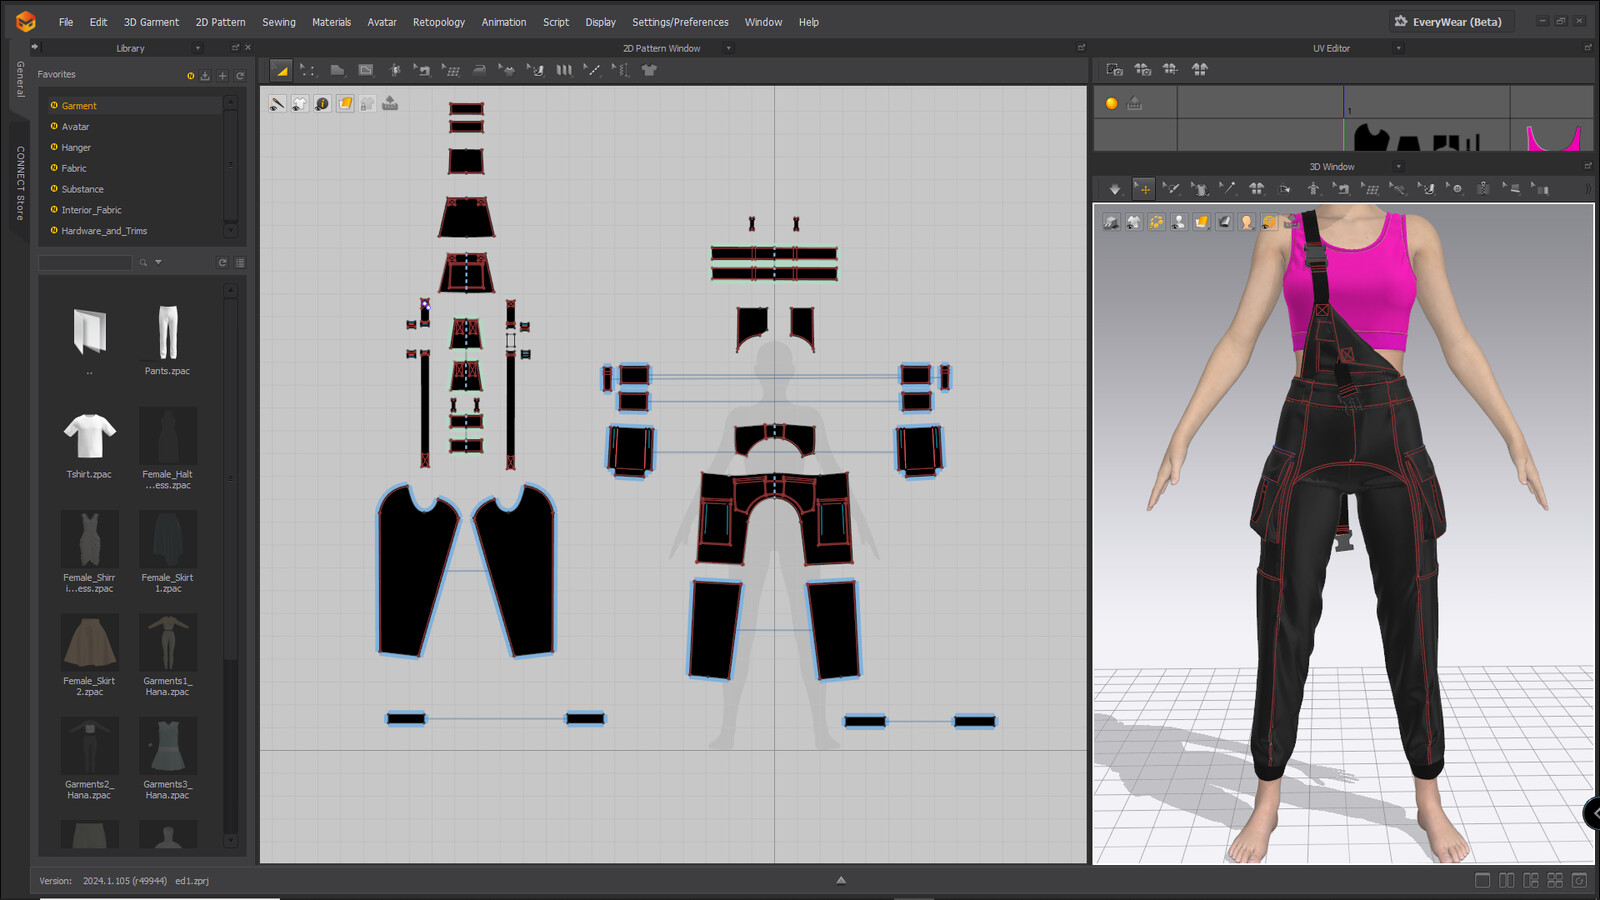Viewport: 1600px width, 900px height.
Task: Open the Materials menu
Action: click(331, 22)
